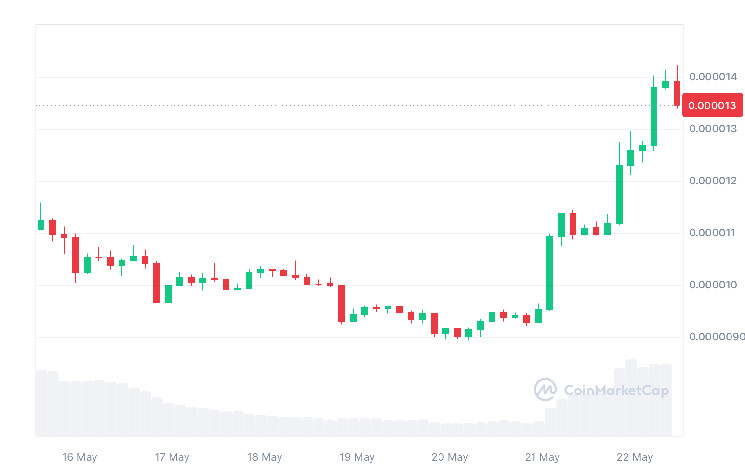Click the CoinMarketCap watermark text

point(615,391)
